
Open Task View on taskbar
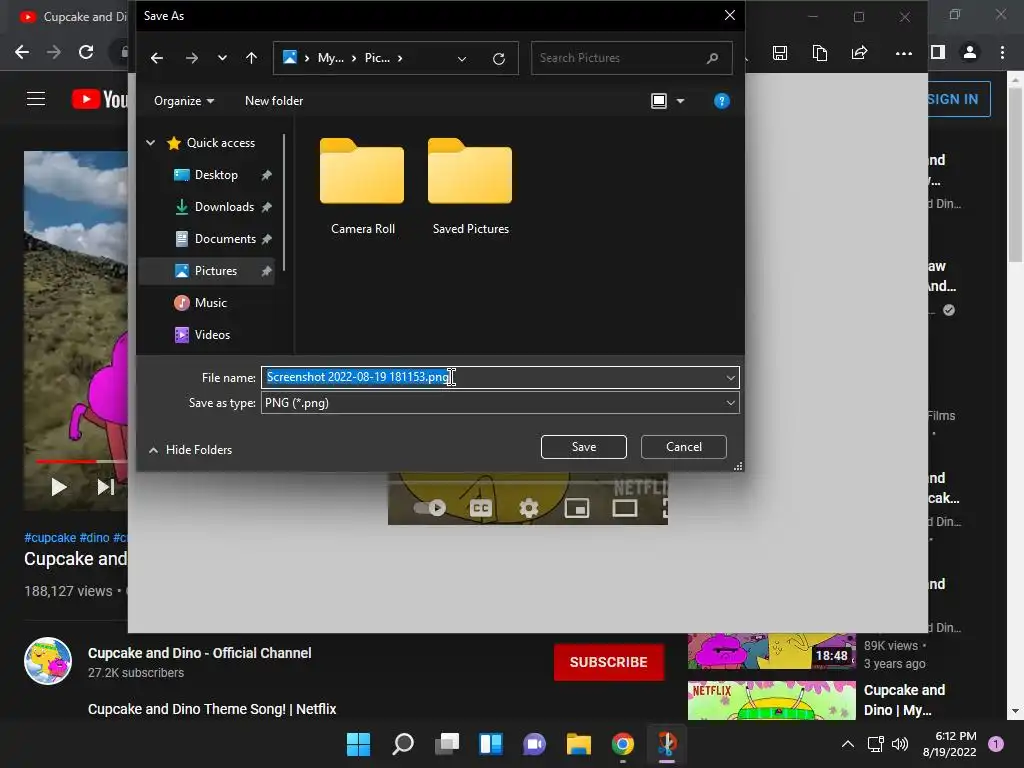[447, 744]
